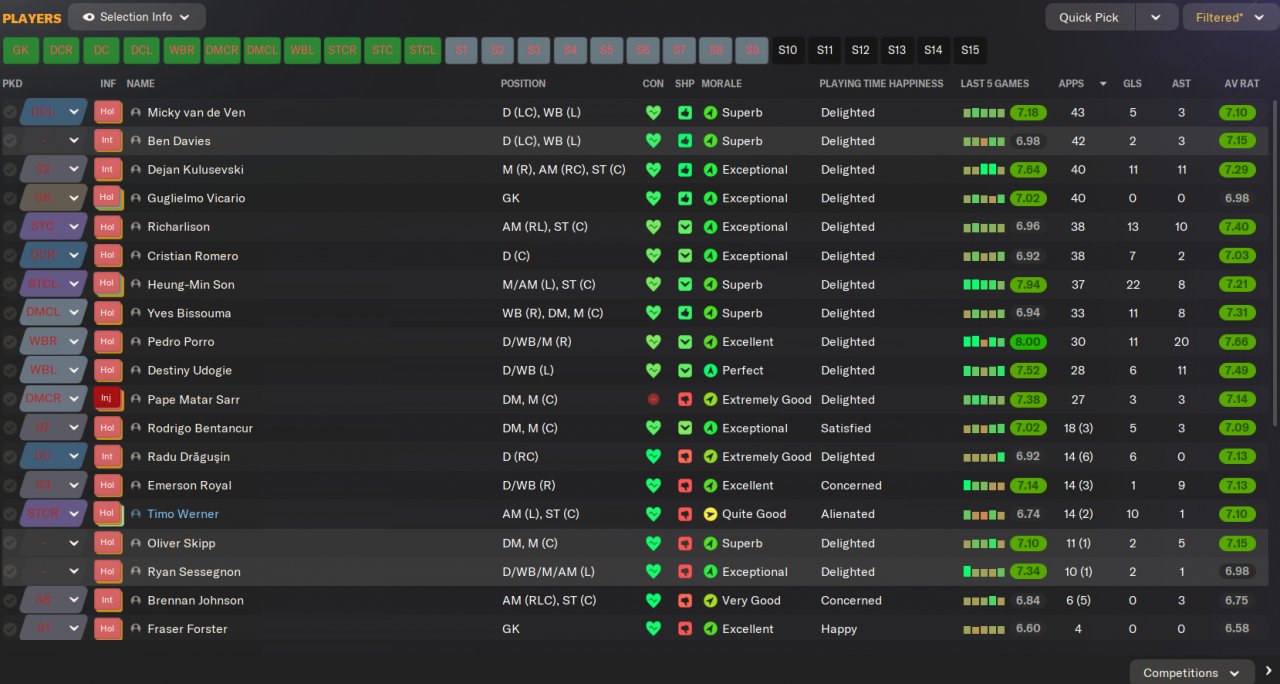Click last 5 games form bars for Pedro Porro
The image size is (1280, 684).
(x=983, y=342)
